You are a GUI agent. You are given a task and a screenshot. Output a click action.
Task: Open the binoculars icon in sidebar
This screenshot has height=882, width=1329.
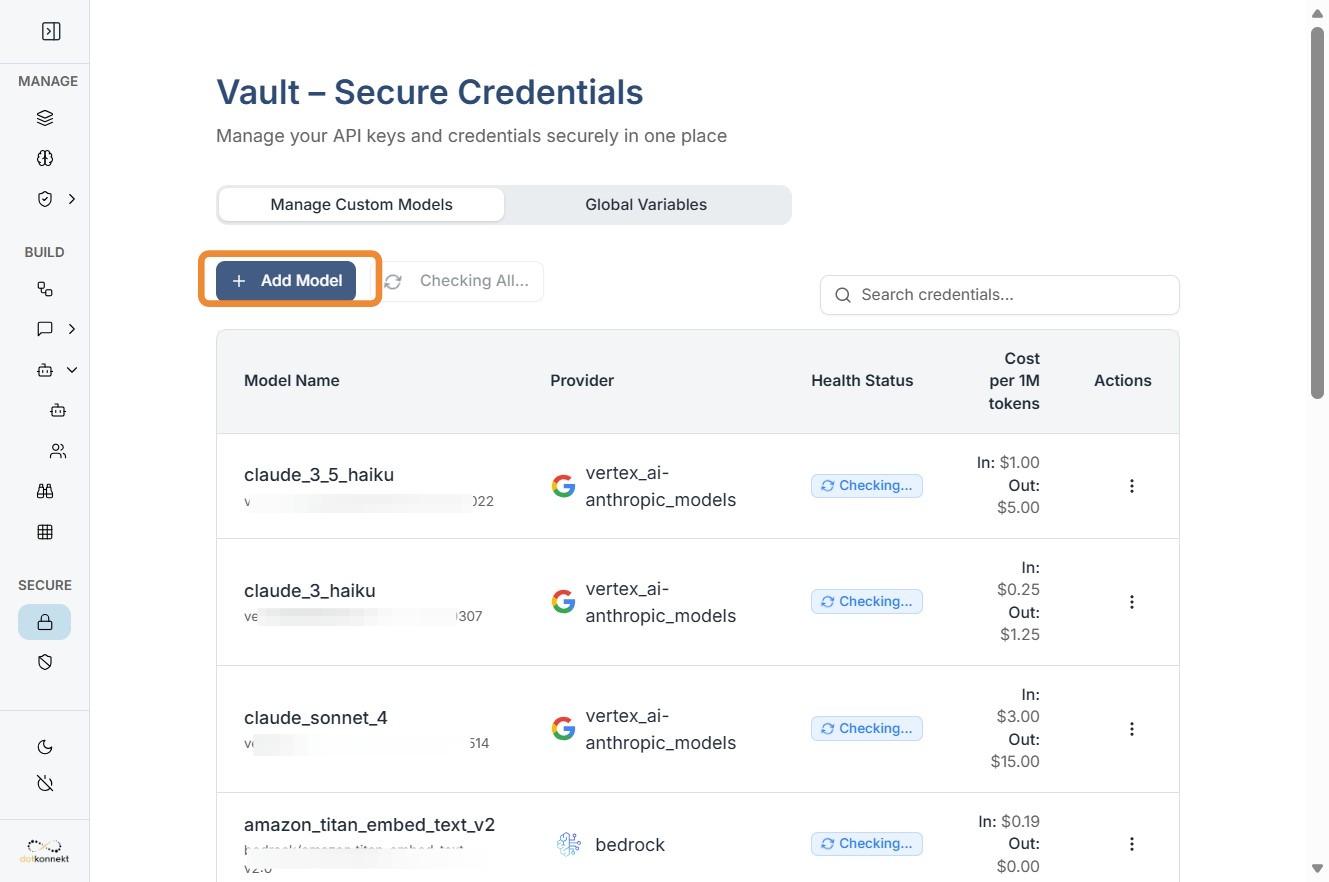[x=45, y=491]
